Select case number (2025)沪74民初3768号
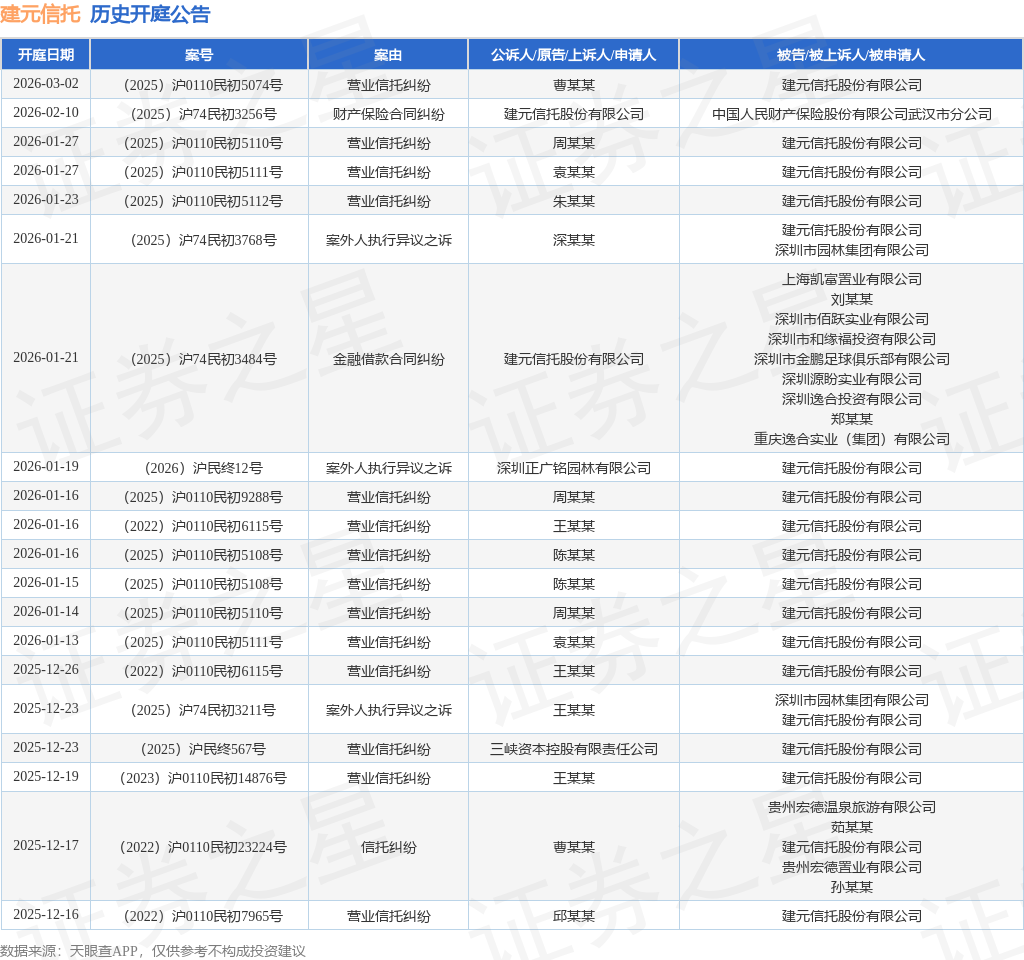1024x960 pixels. click(203, 240)
